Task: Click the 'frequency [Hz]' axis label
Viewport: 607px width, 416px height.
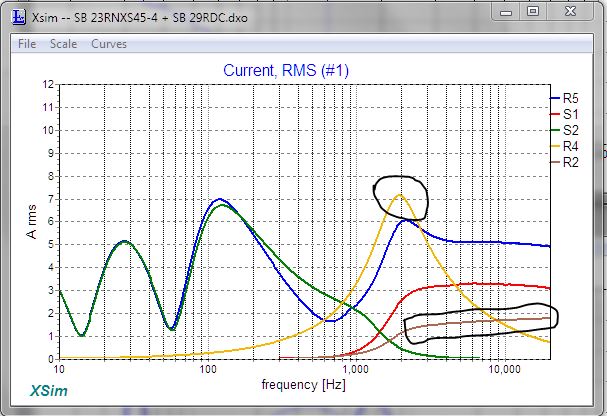Action: point(304,385)
